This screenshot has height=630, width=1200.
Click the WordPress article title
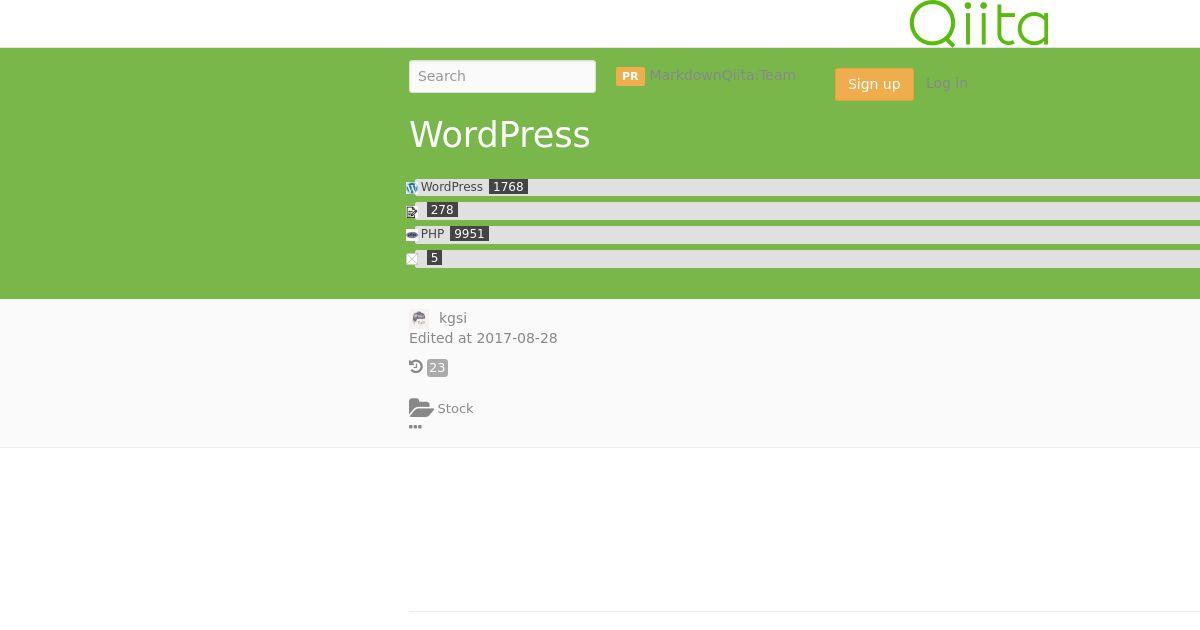pos(500,135)
